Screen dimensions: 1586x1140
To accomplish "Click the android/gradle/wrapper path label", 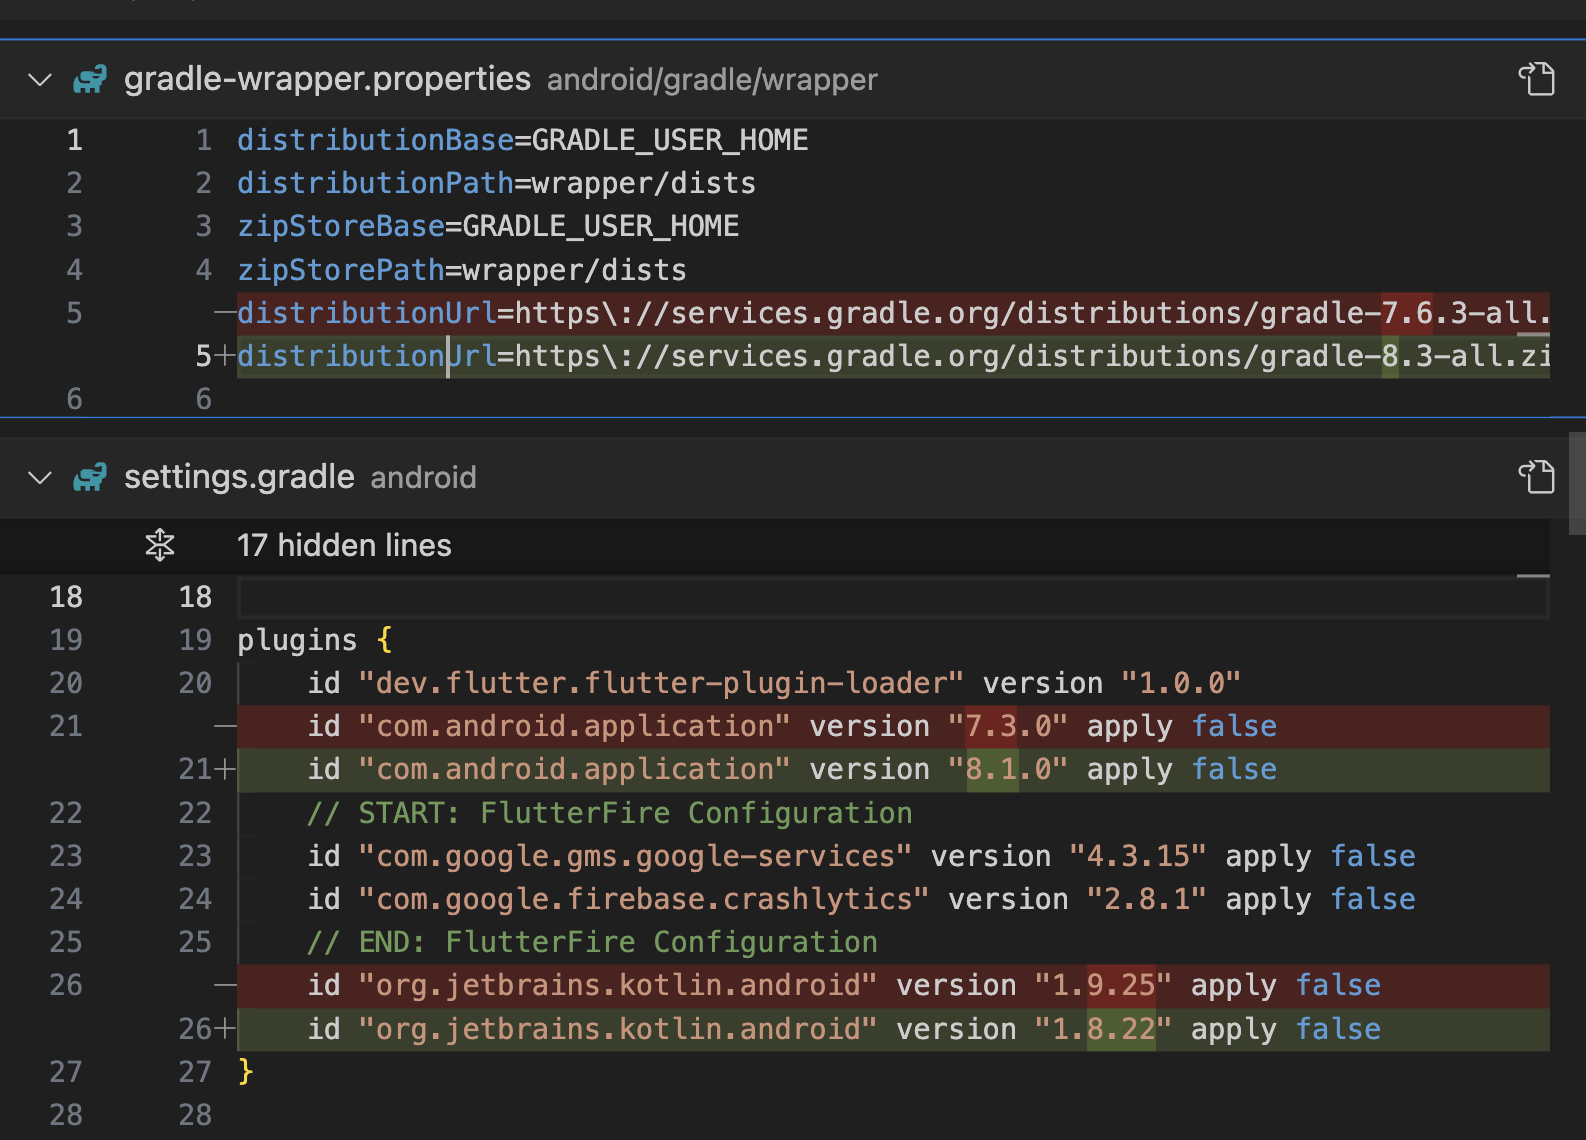I will [x=712, y=79].
